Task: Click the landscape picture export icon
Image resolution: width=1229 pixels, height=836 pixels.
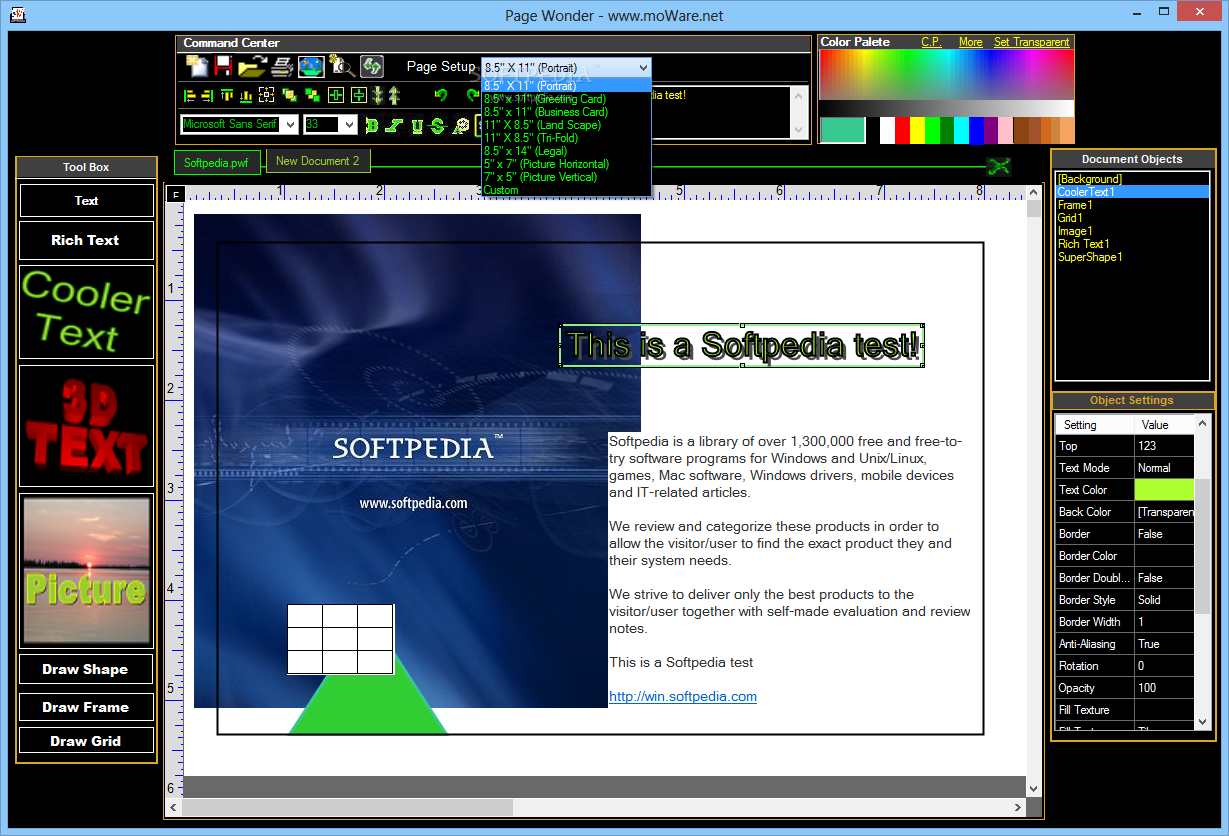Action: (311, 67)
